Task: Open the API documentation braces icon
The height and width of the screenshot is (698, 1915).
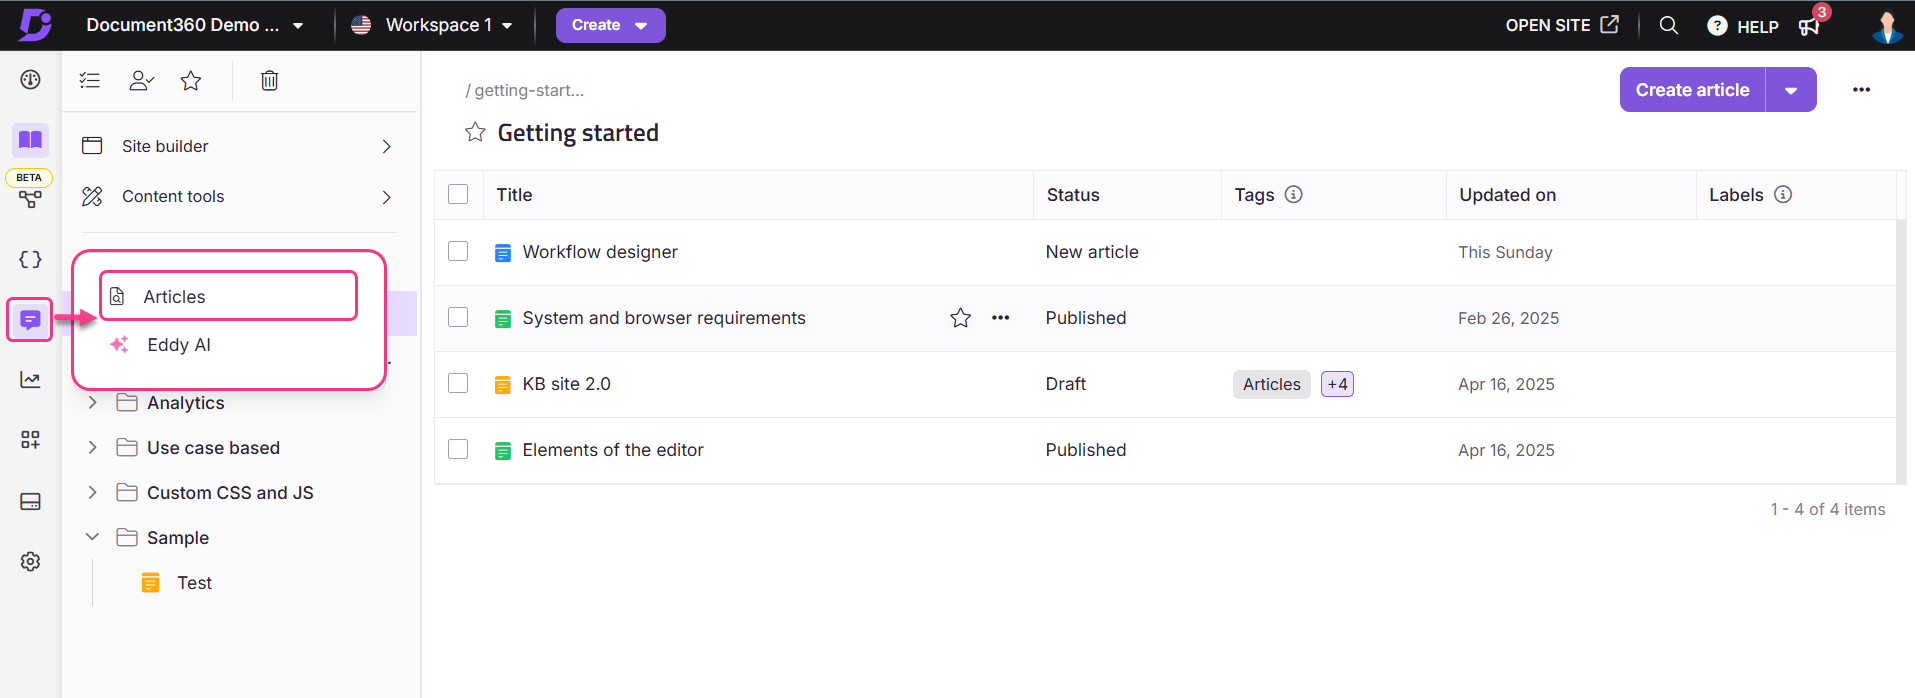Action: (x=31, y=260)
